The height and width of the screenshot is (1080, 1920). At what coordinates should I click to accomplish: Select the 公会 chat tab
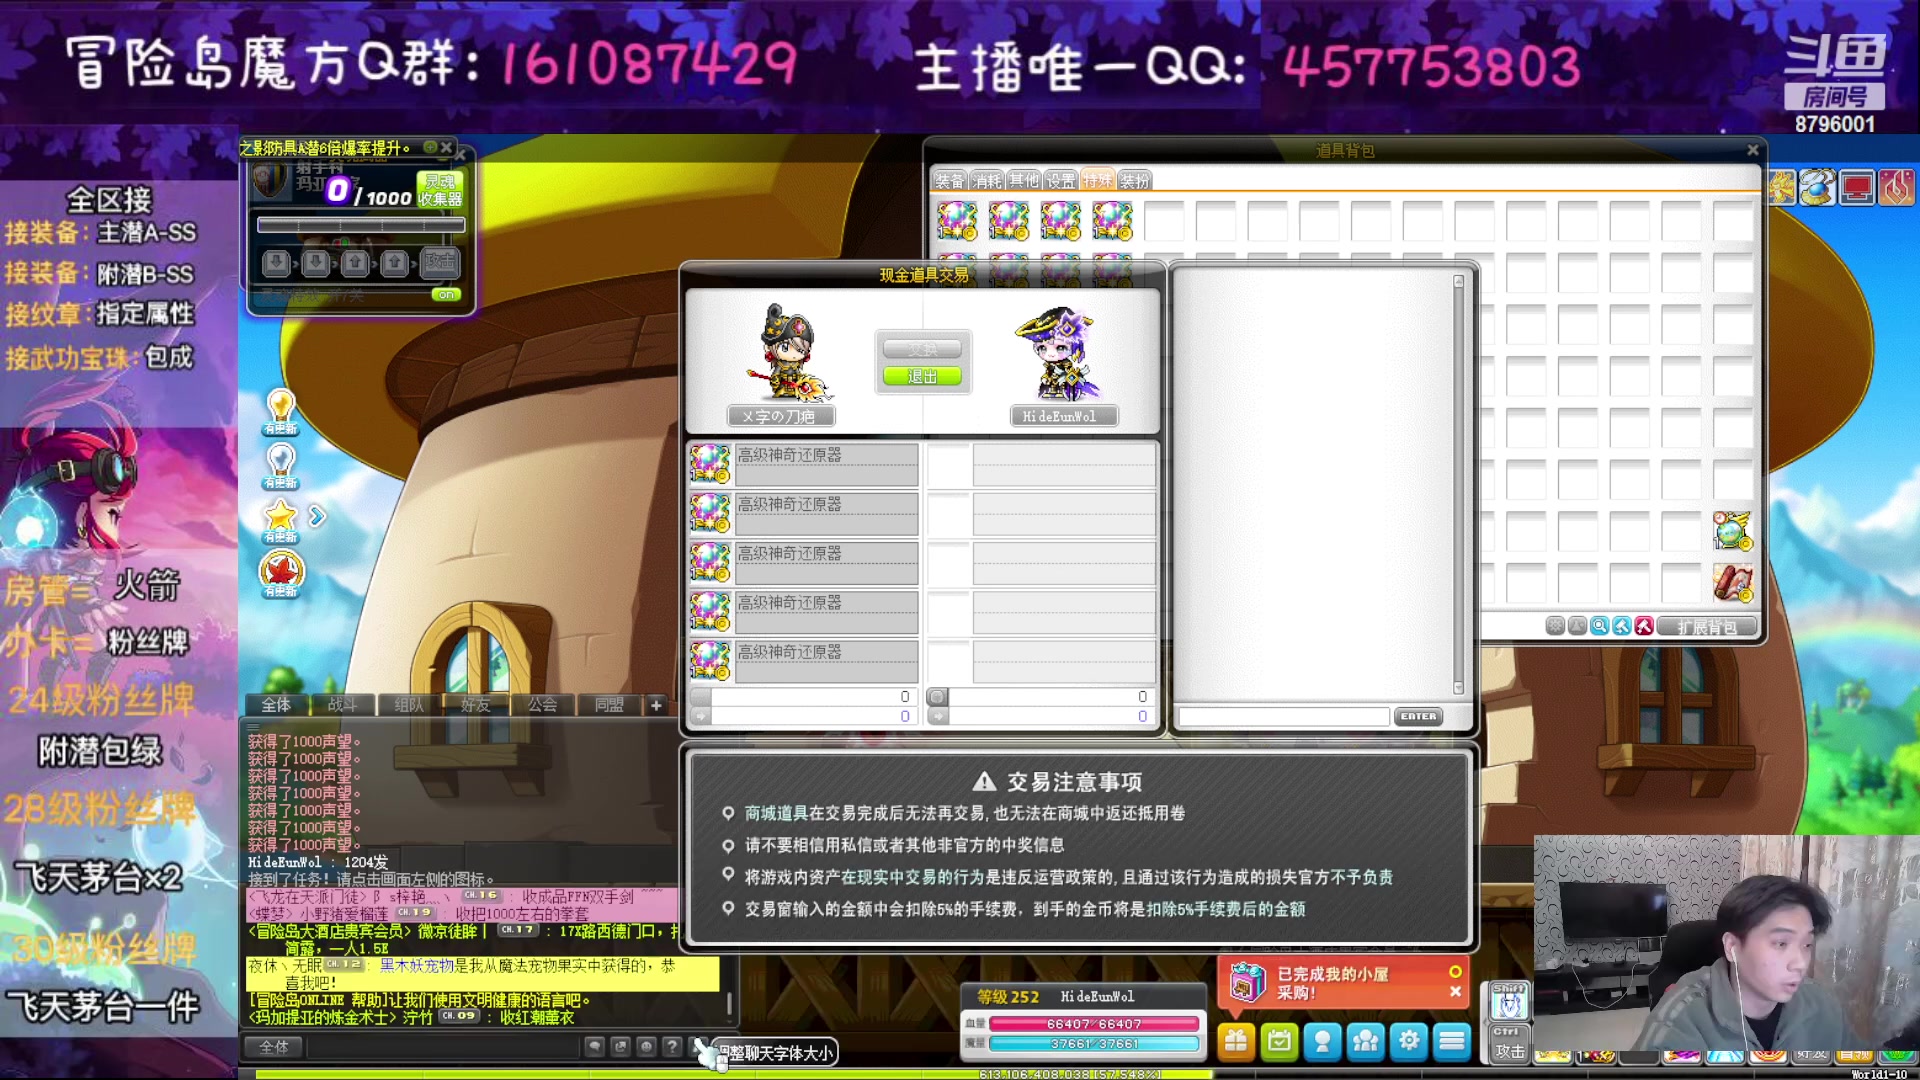tap(542, 705)
